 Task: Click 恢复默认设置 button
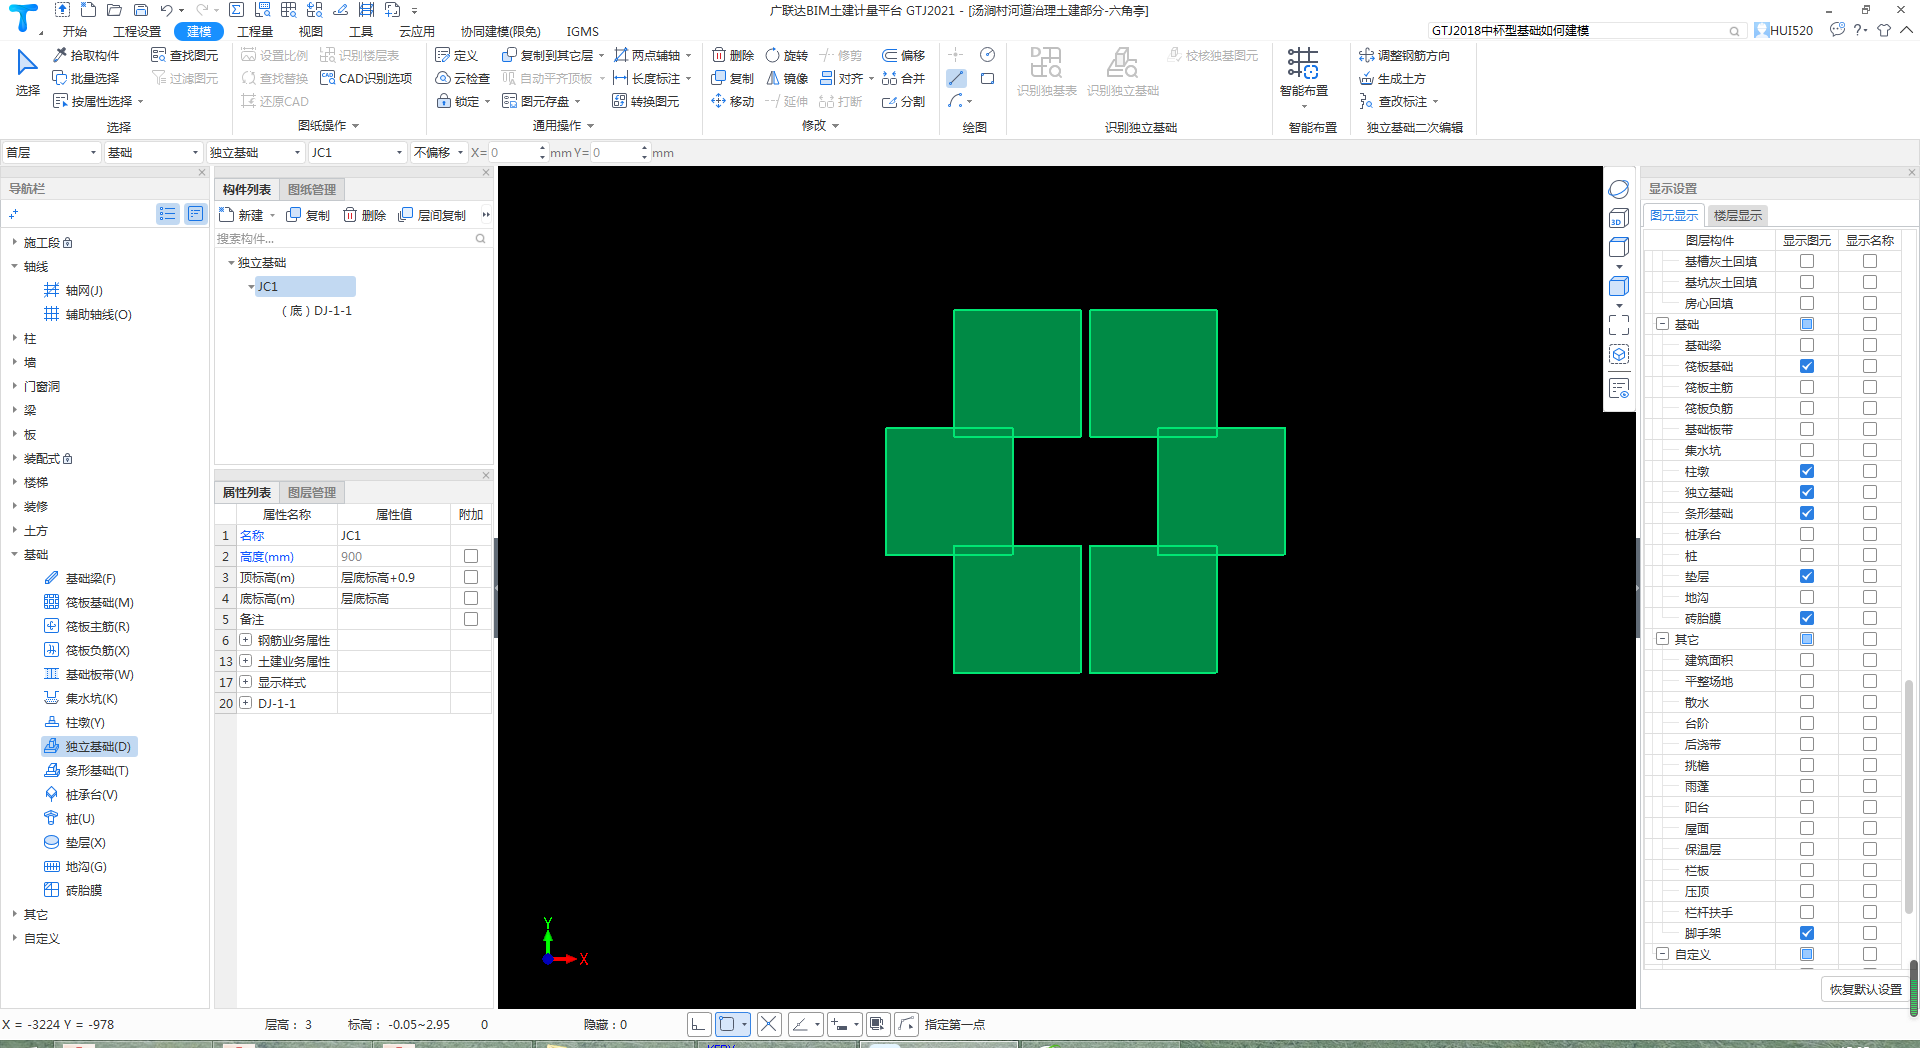point(1865,989)
